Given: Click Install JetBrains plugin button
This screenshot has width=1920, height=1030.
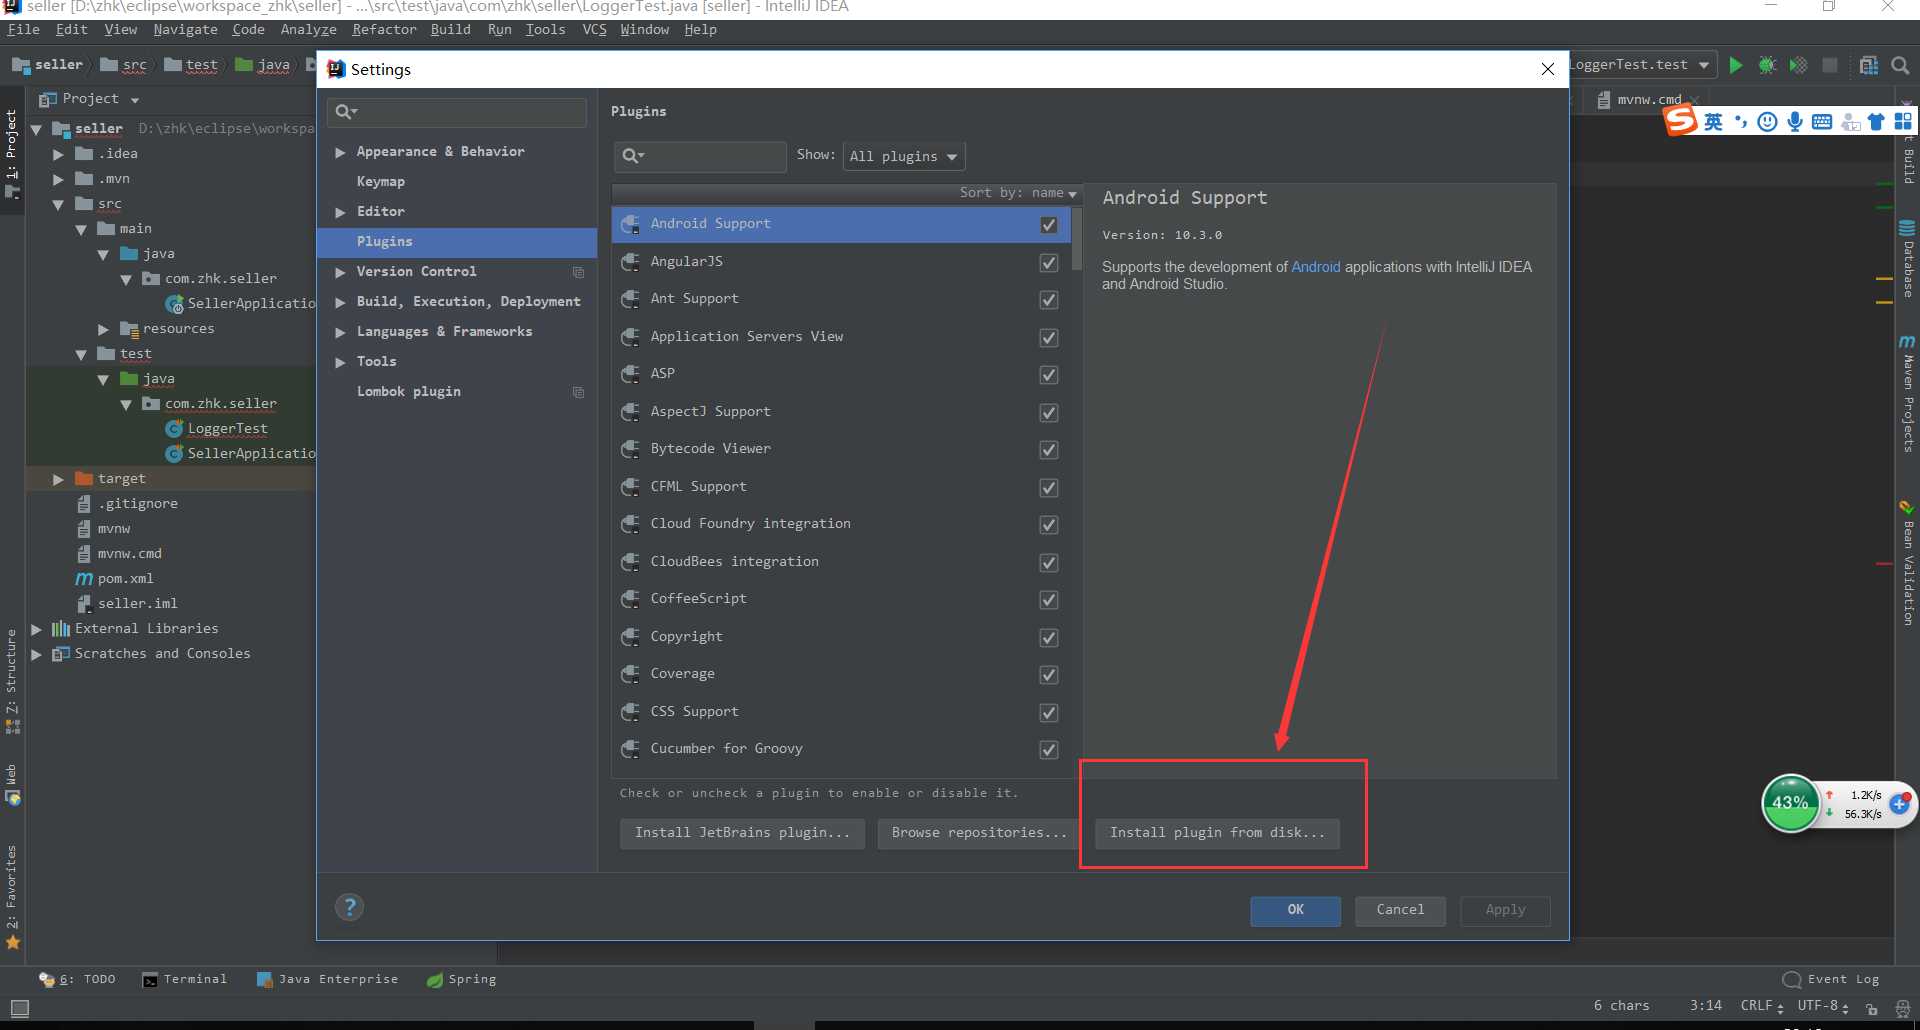Looking at the screenshot, I should [x=742, y=833].
